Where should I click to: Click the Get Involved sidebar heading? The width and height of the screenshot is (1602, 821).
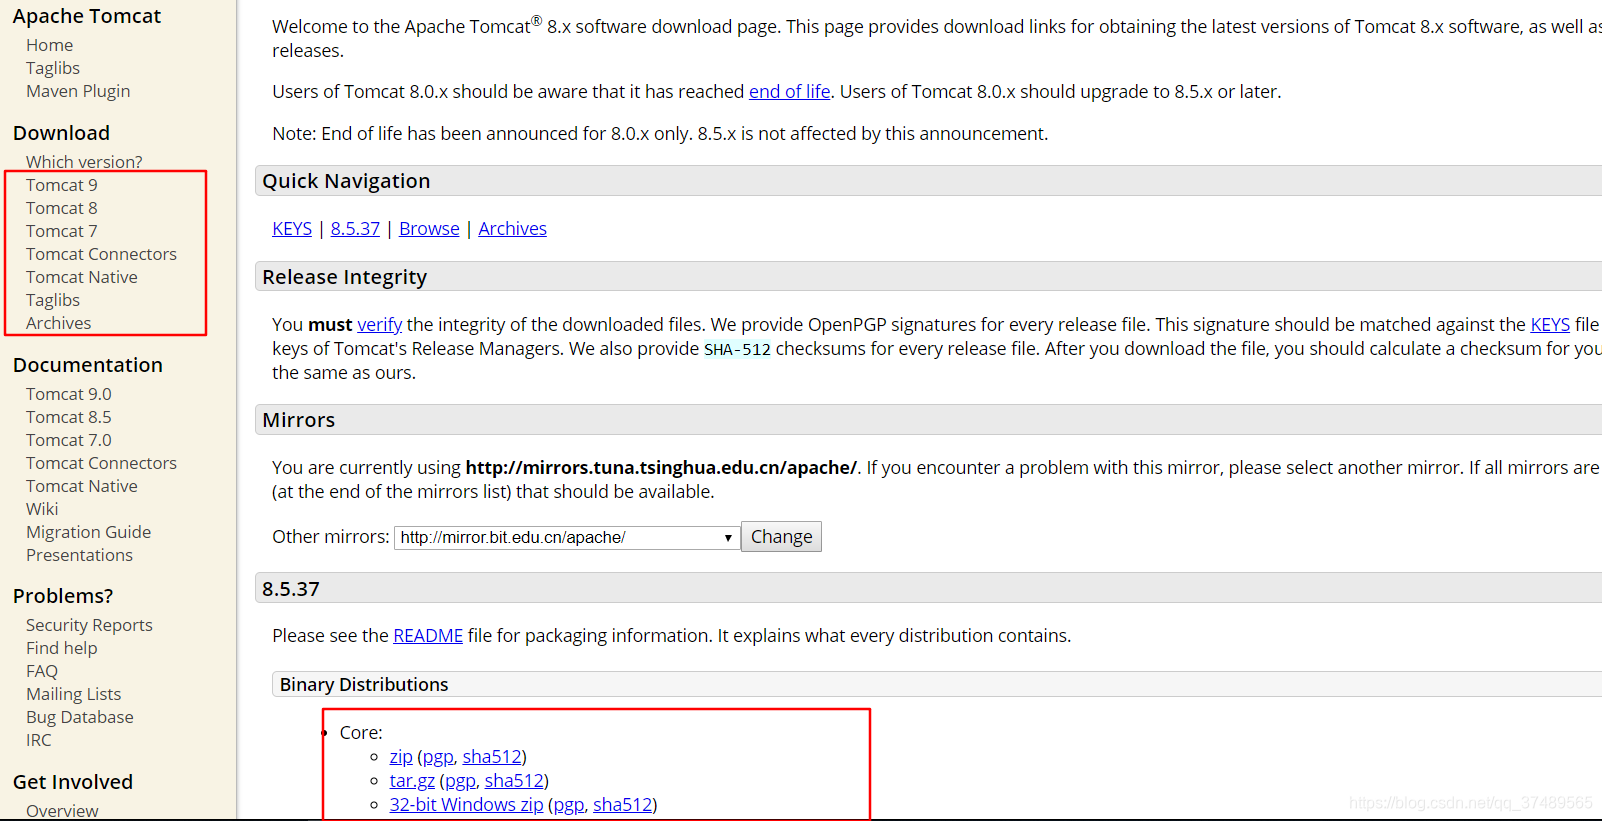(73, 782)
